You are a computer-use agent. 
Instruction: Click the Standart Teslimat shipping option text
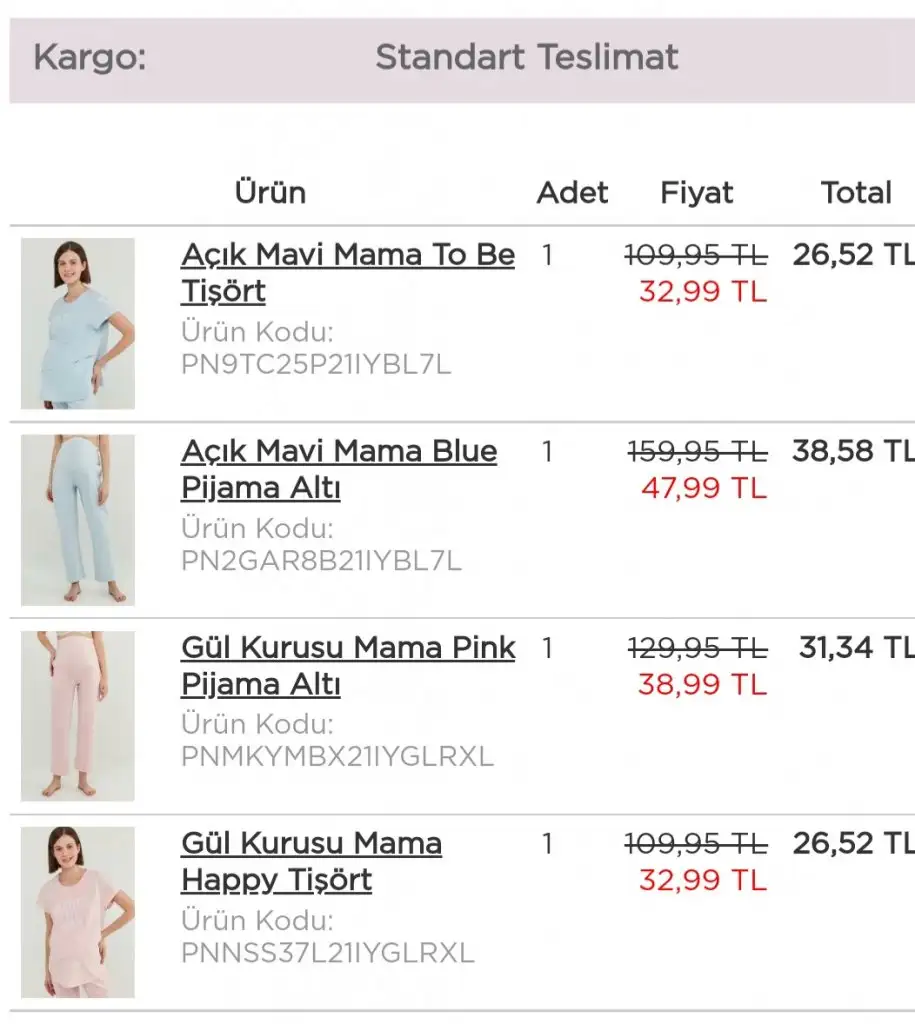(x=526, y=57)
